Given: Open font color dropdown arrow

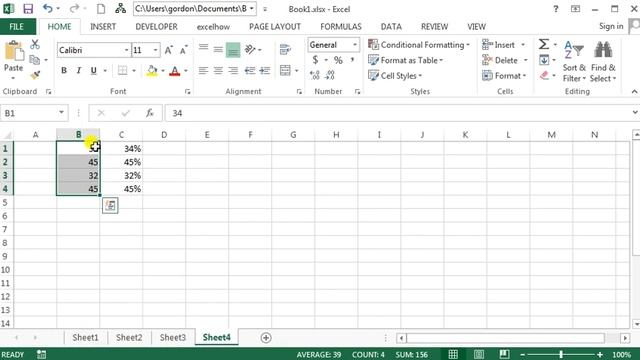Looking at the screenshot, I should click(x=186, y=71).
